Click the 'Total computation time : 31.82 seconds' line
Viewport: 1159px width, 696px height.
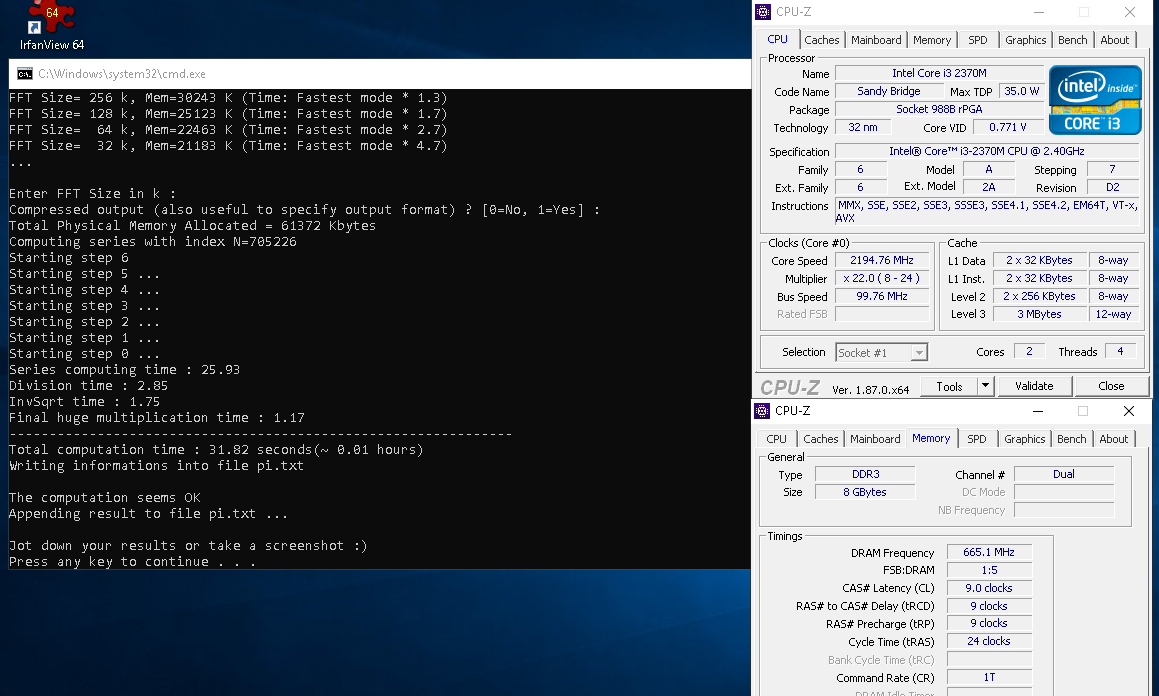pos(216,450)
